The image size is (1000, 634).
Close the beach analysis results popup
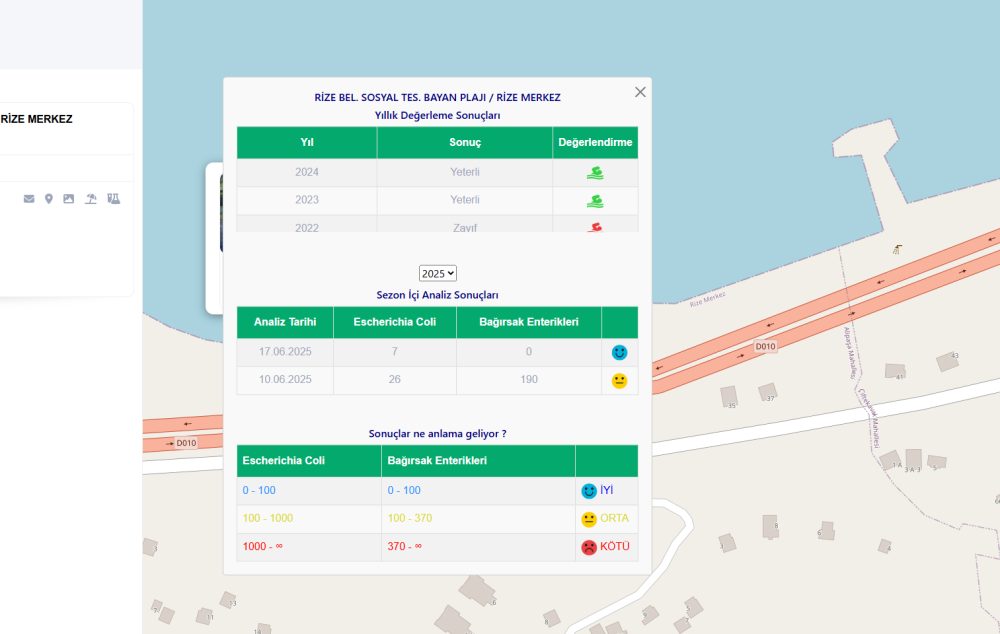pos(640,92)
